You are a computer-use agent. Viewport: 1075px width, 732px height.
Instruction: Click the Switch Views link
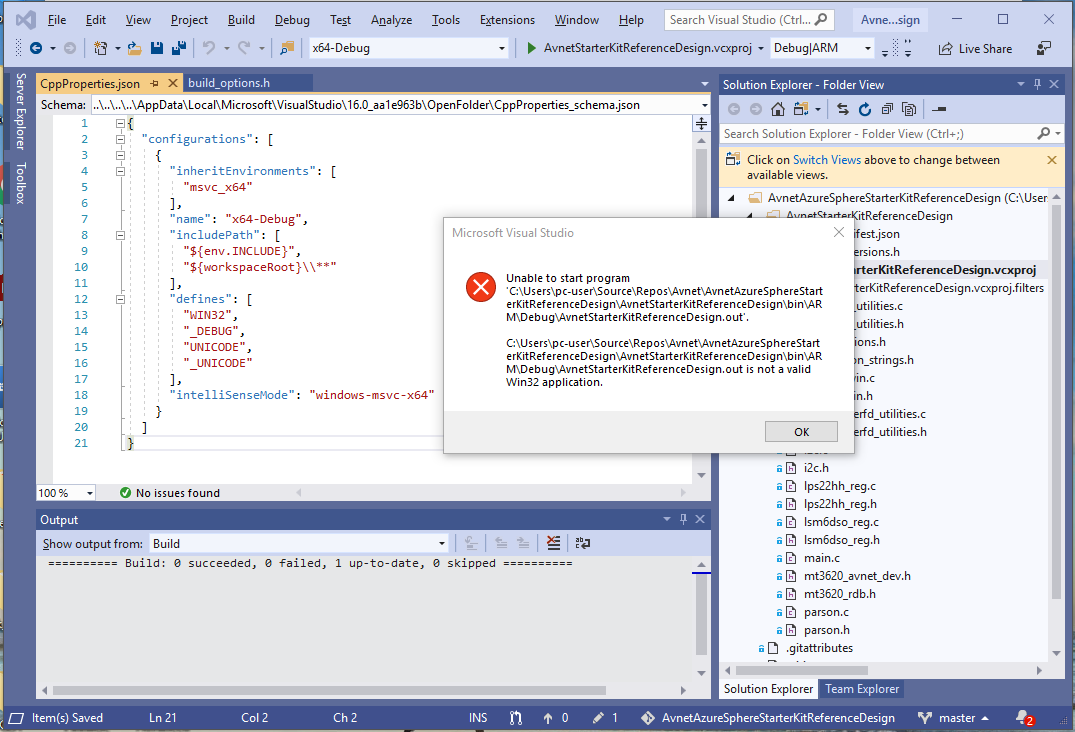826,160
